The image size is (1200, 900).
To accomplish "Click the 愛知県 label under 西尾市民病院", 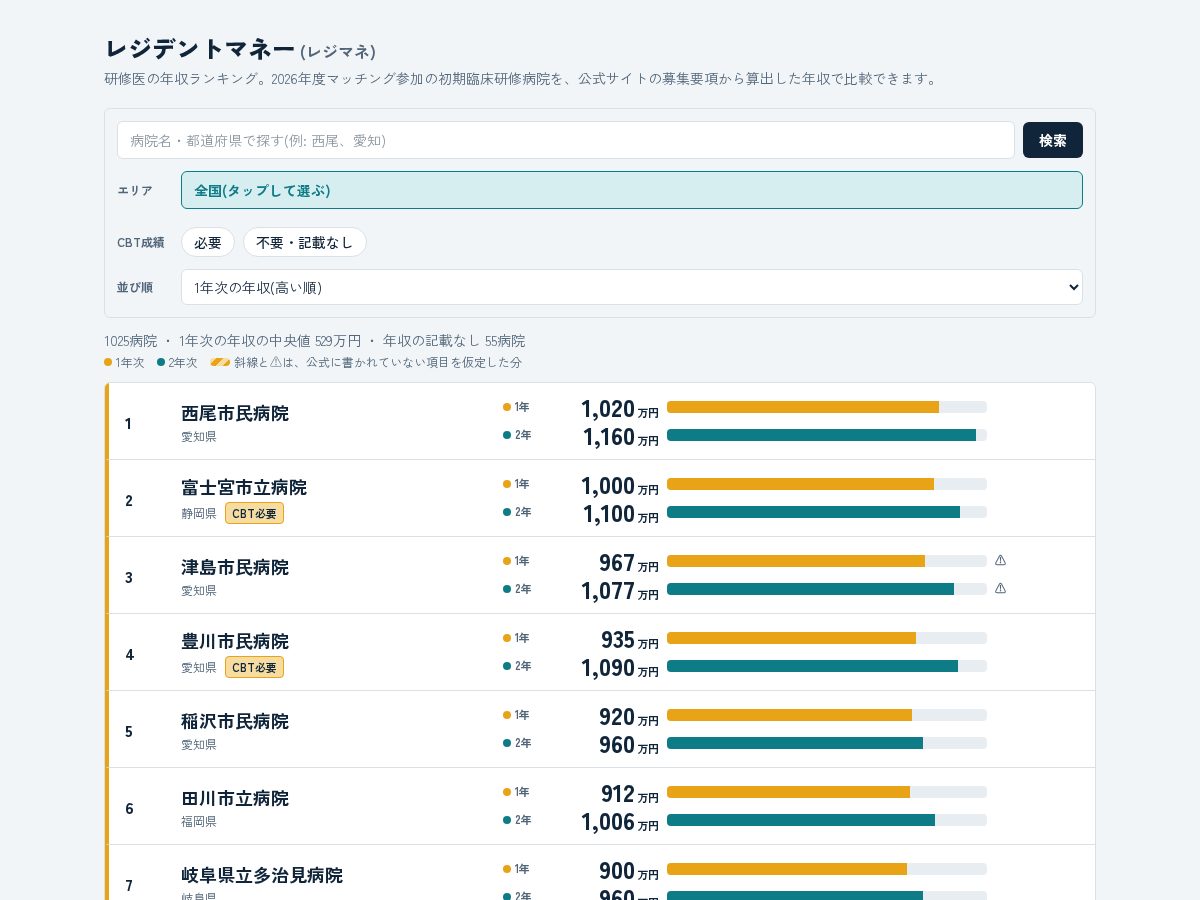I will point(199,436).
